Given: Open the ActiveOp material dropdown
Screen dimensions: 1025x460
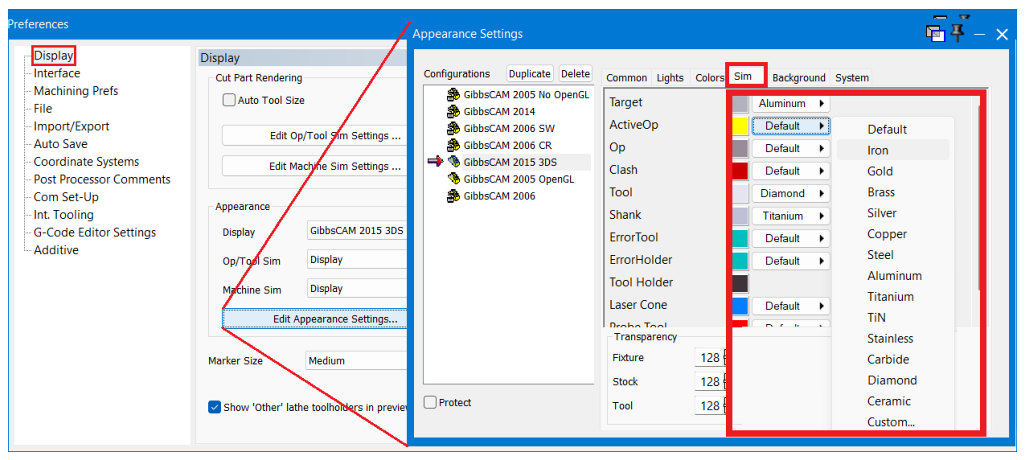Looking at the screenshot, I should point(790,125).
